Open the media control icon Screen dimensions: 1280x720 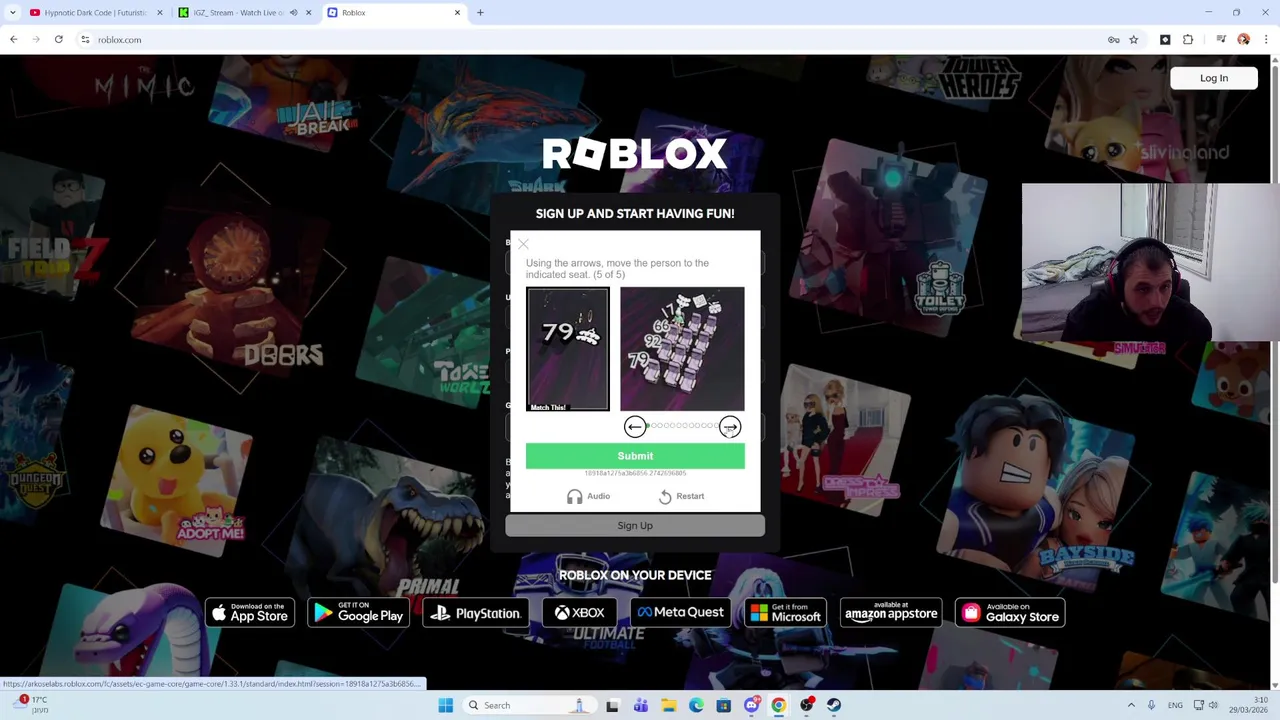(x=1221, y=40)
